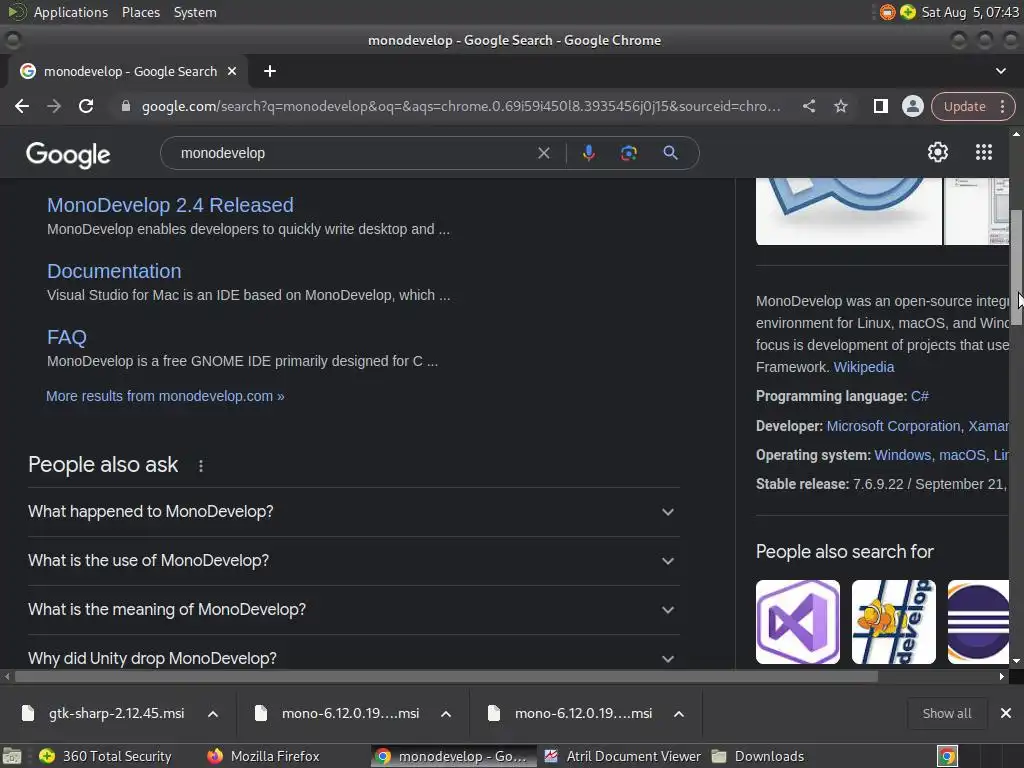Click Show all downloads

(x=946, y=713)
